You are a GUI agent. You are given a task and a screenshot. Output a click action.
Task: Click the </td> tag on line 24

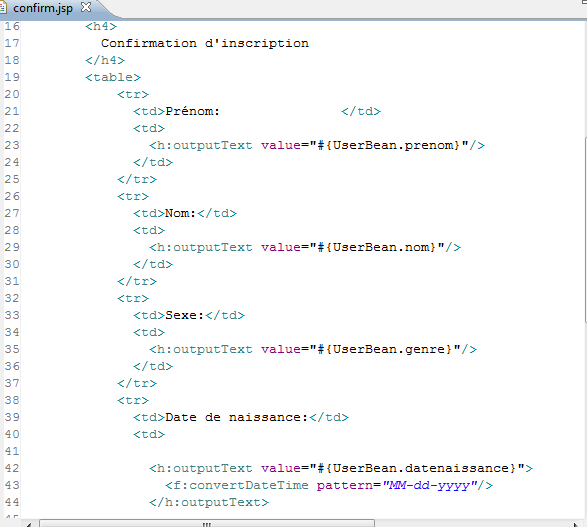click(x=153, y=162)
